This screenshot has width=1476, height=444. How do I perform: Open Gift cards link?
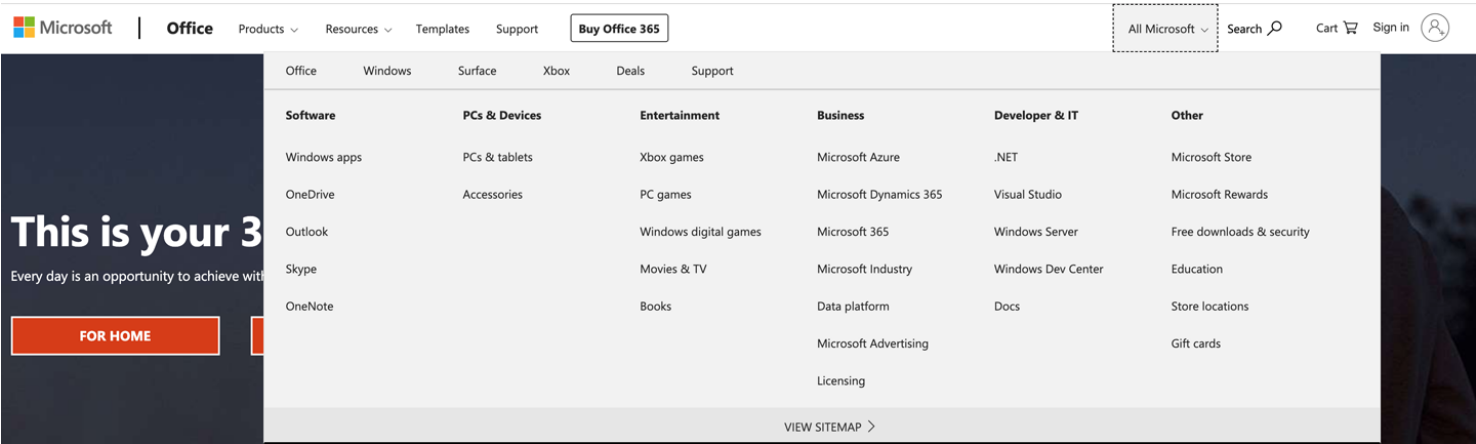1196,343
